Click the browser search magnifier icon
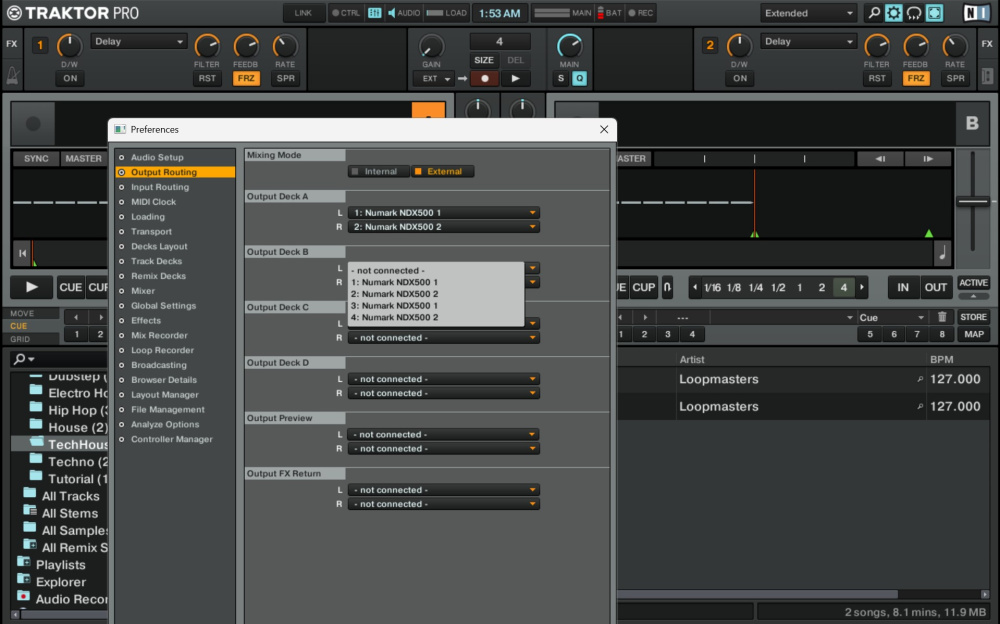 pos(20,359)
